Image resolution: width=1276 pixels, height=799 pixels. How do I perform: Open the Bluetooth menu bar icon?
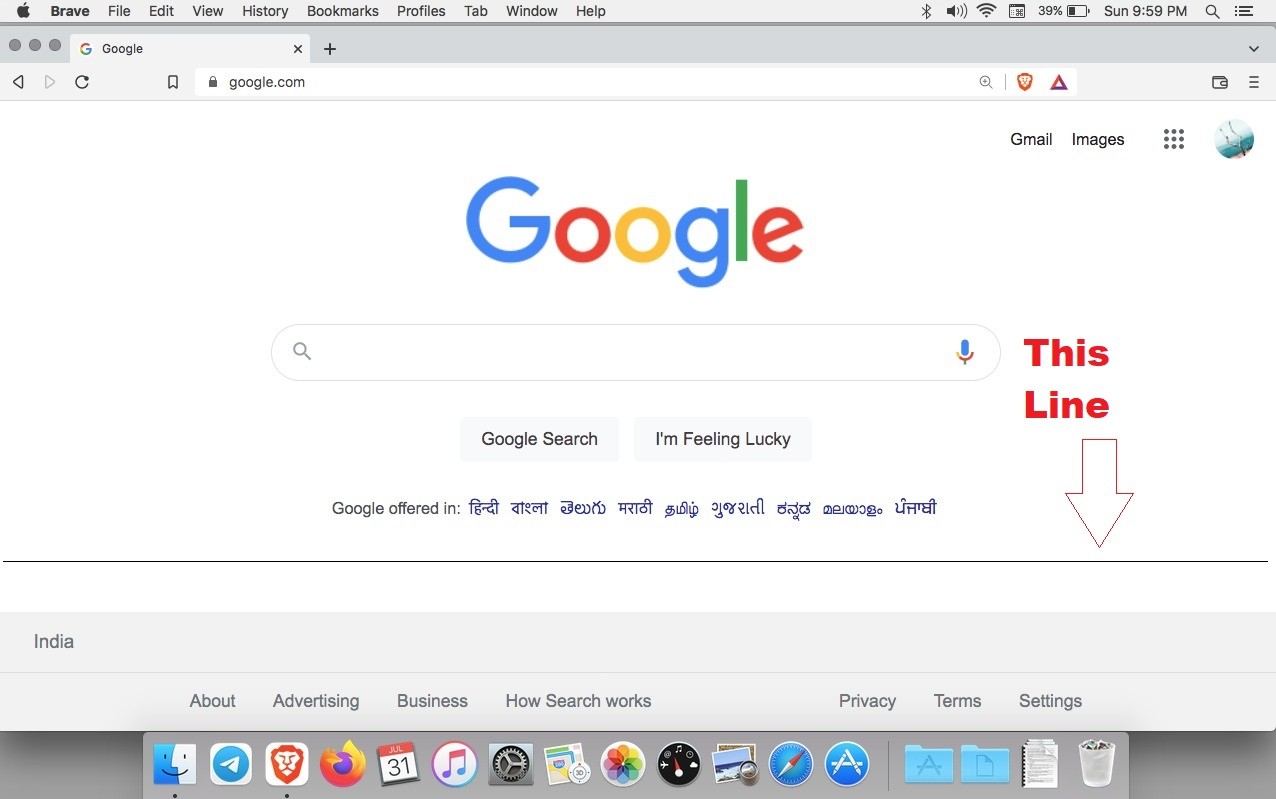pos(926,11)
